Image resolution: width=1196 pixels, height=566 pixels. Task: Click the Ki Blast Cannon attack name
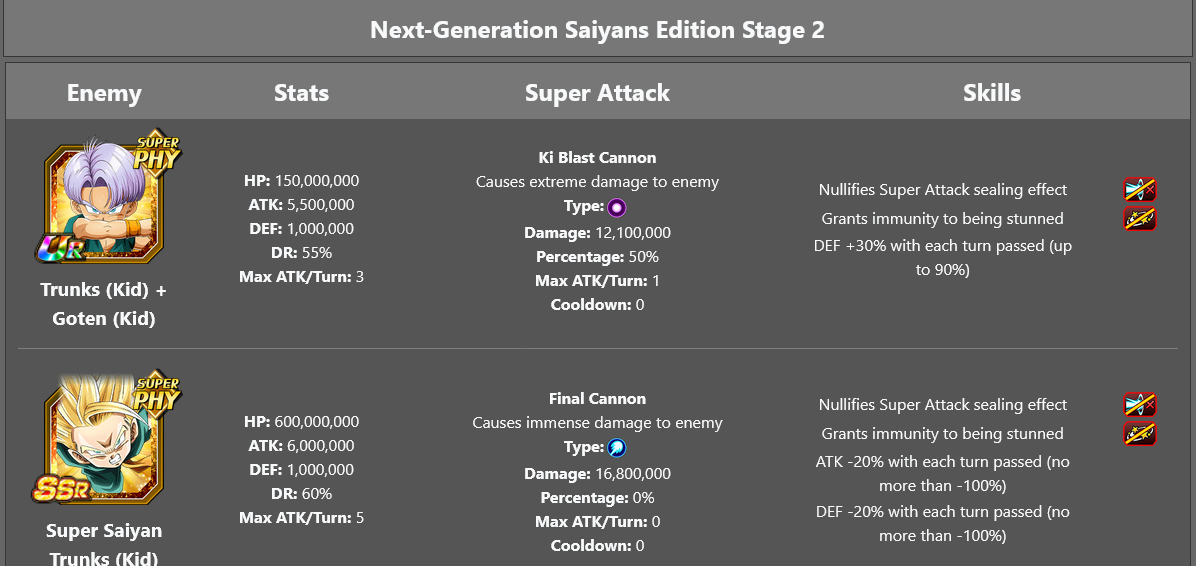tap(597, 158)
